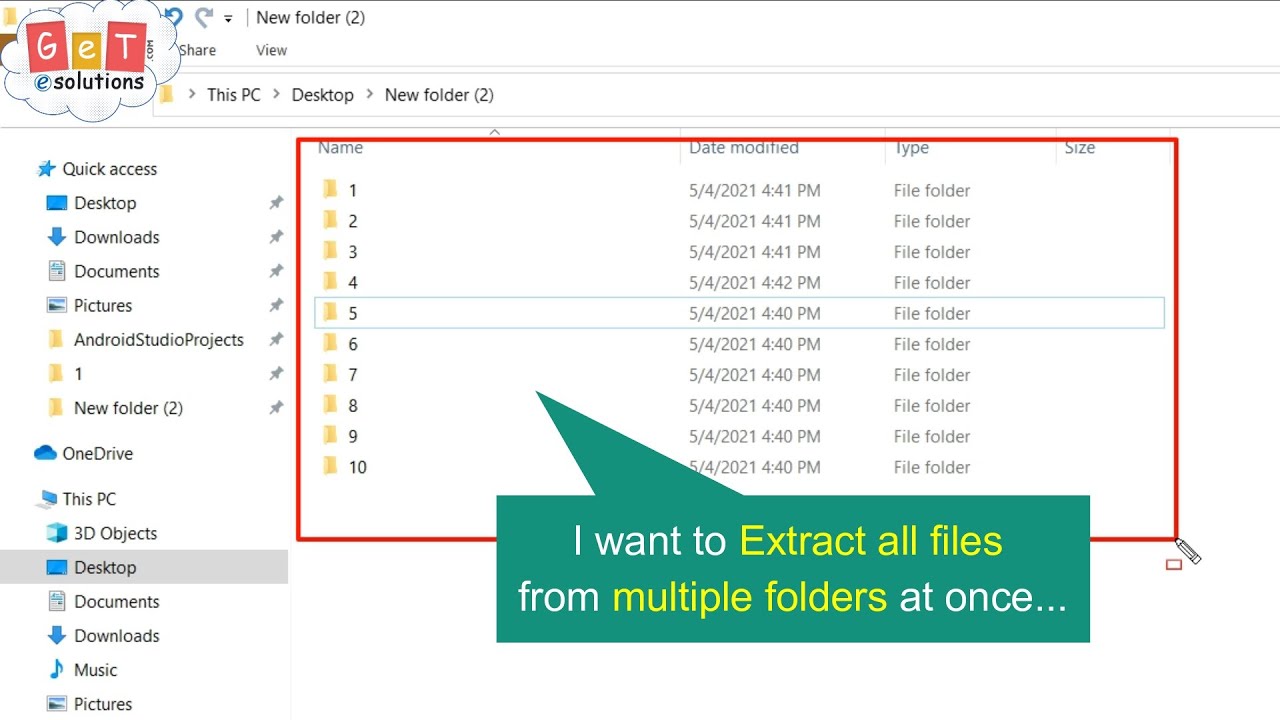
Task: Open pinned Documents under Quick access
Action: (x=116, y=271)
